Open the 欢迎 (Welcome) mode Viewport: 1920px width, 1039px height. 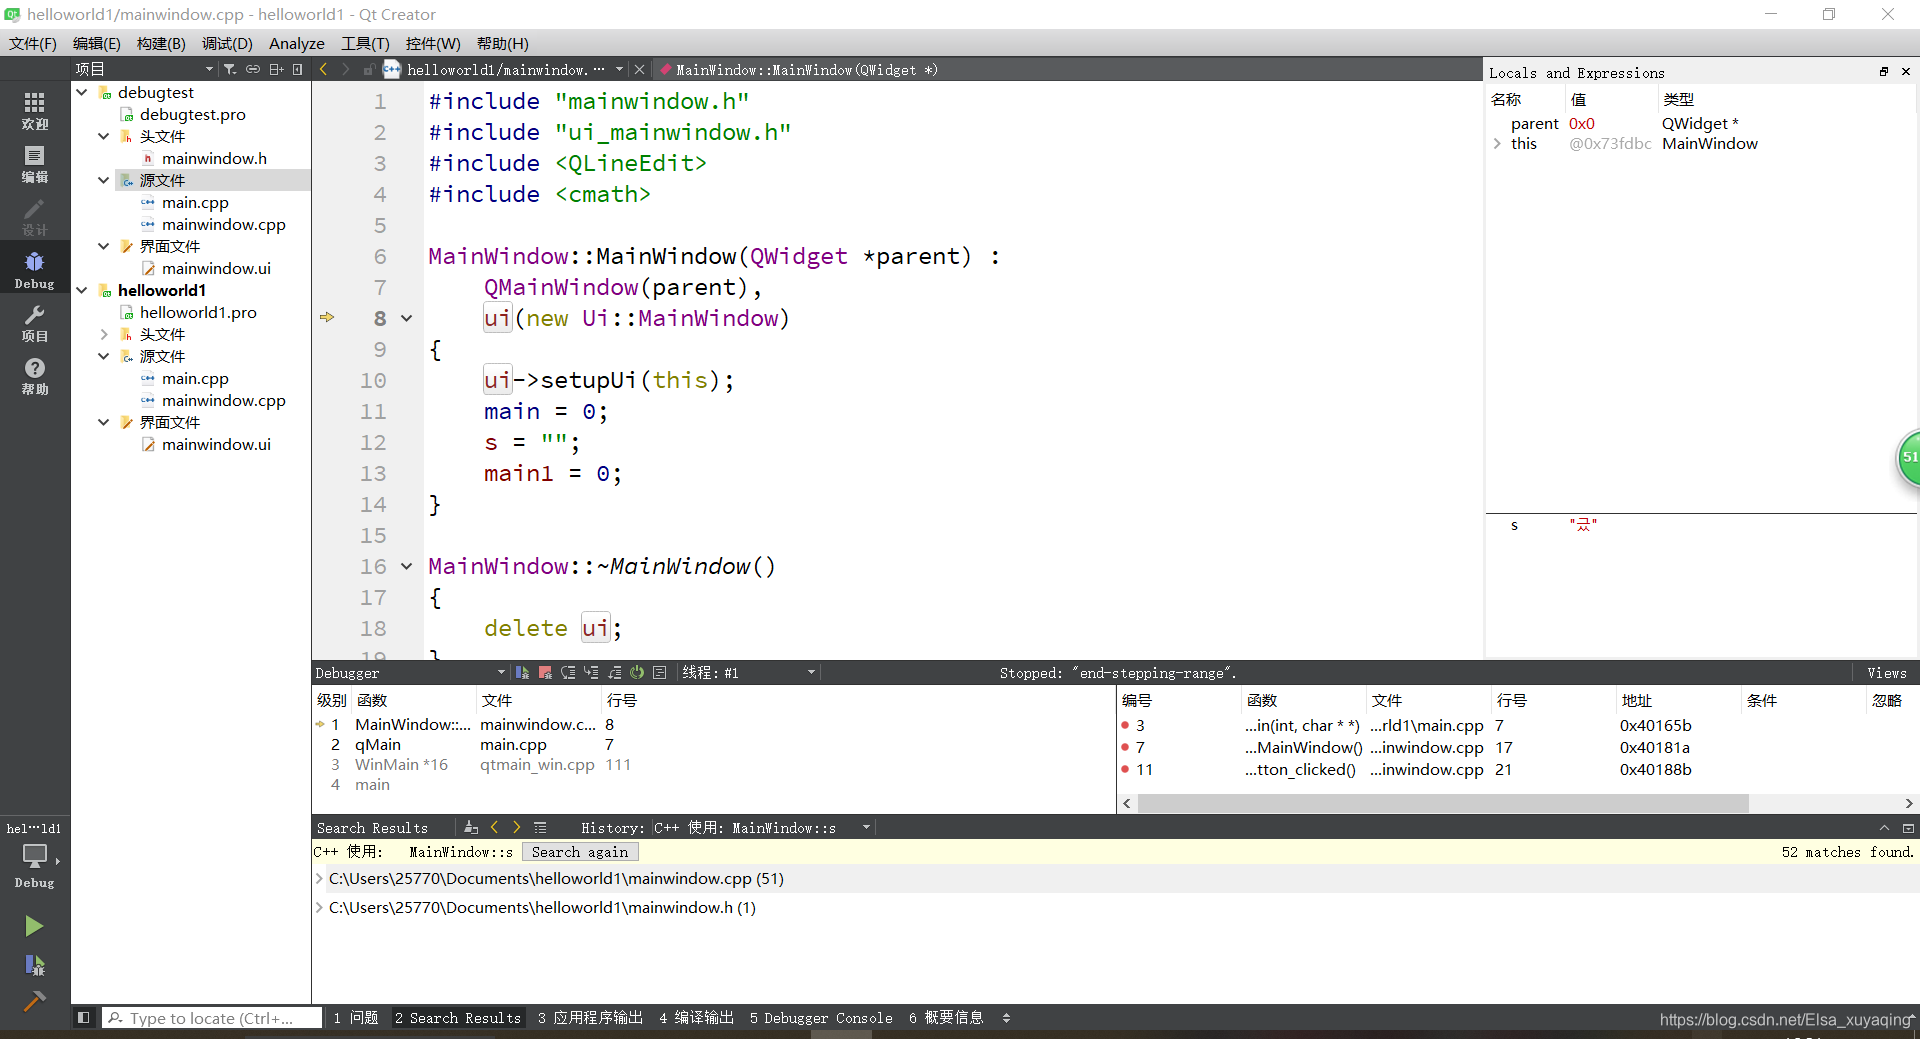pos(35,110)
